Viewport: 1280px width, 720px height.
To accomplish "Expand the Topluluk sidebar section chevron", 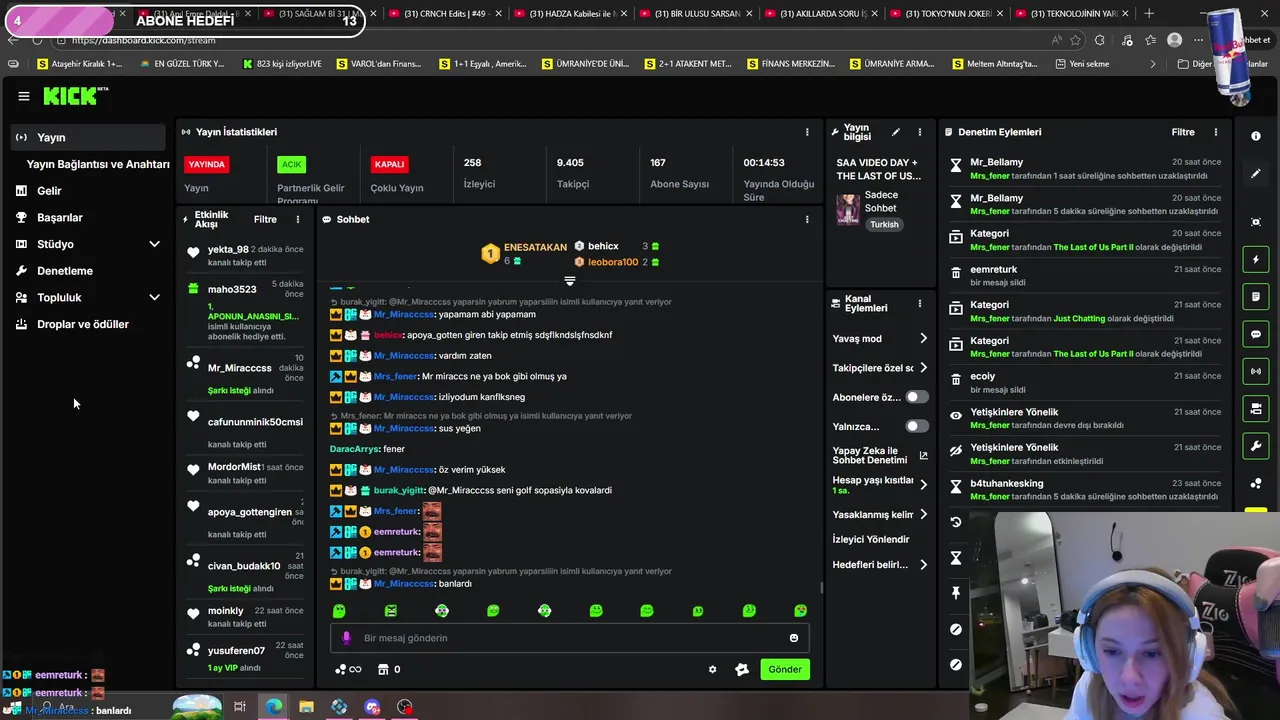I will pyautogui.click(x=154, y=297).
